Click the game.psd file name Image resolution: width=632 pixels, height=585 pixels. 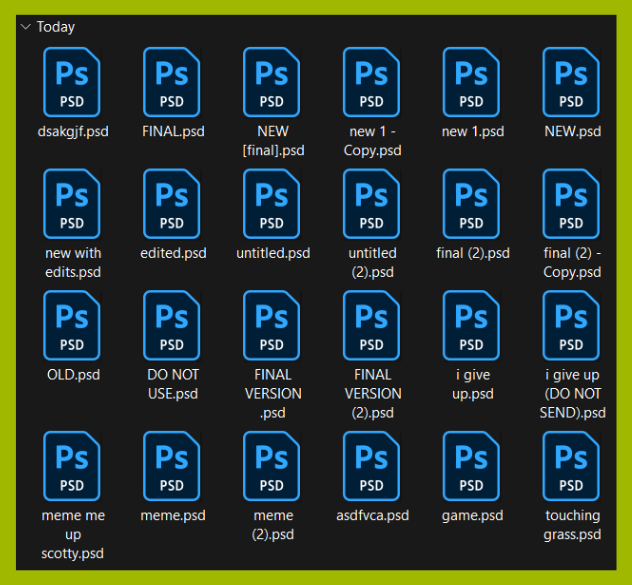472,516
